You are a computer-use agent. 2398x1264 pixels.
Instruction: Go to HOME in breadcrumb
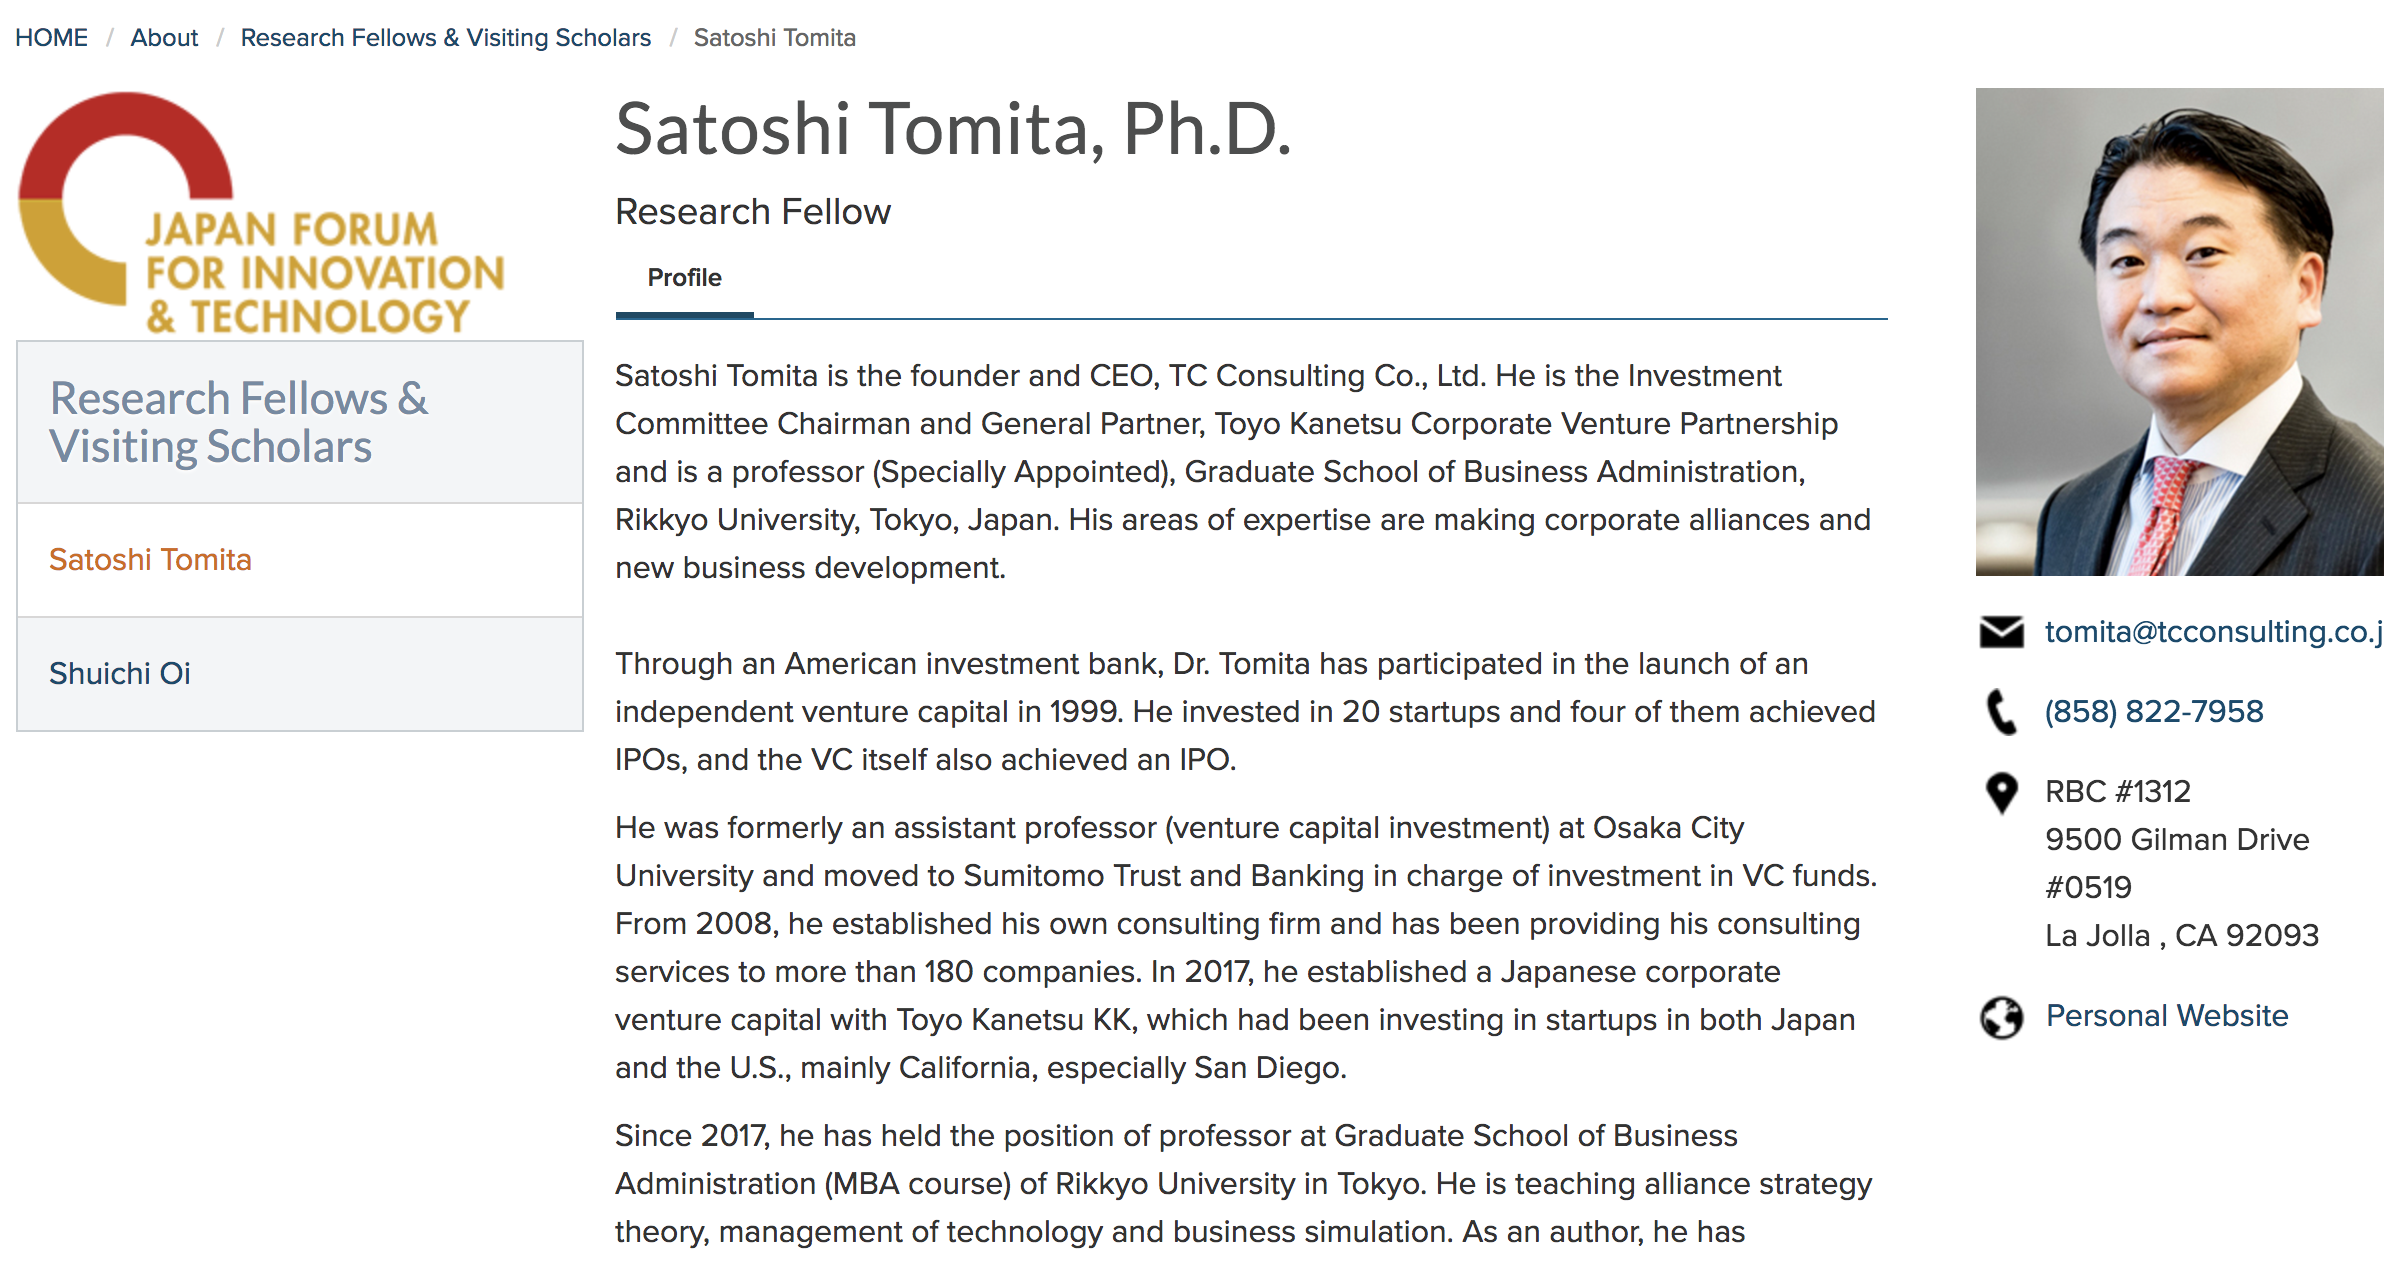tap(51, 38)
